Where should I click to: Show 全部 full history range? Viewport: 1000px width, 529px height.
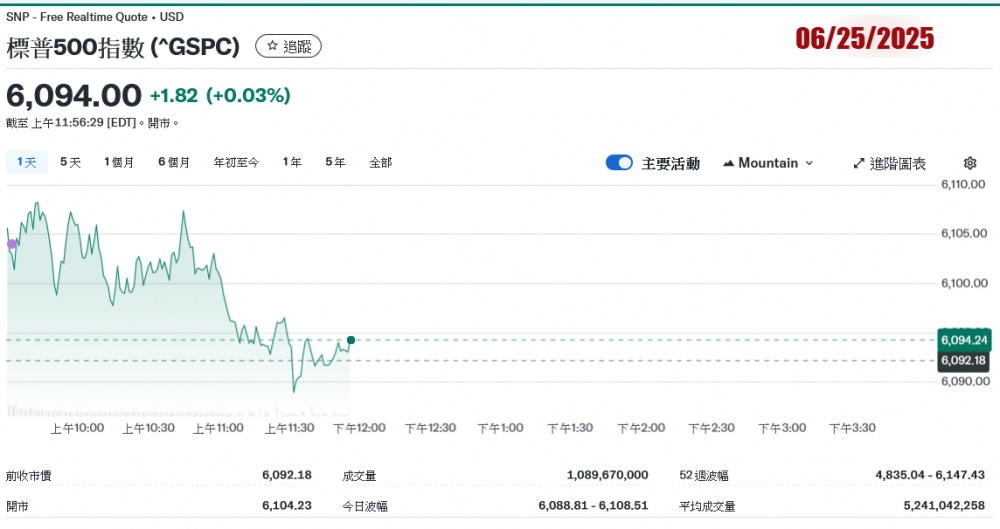tap(380, 162)
